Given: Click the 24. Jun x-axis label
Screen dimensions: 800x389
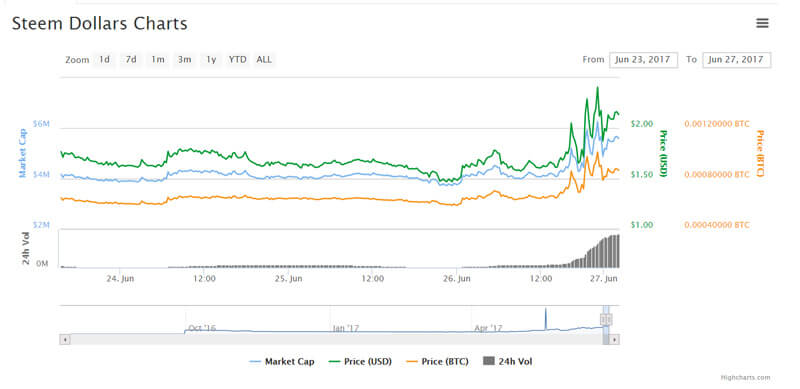Looking at the screenshot, I should point(120,279).
